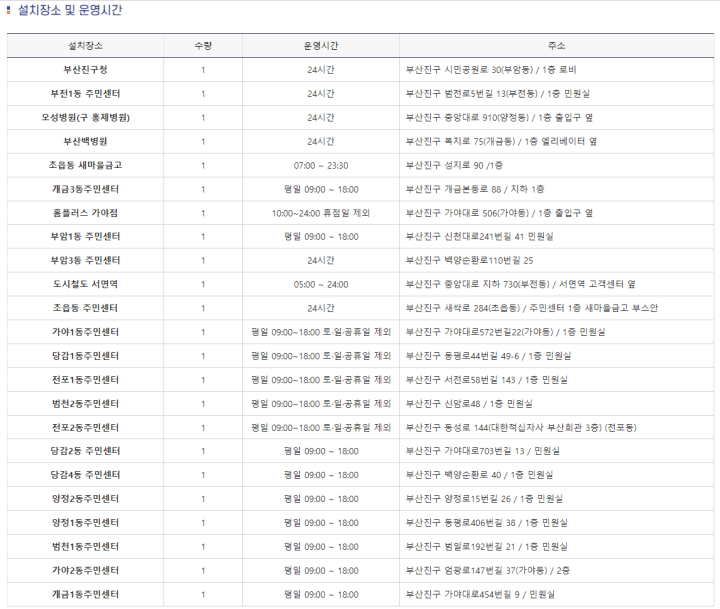Screen dimensions: 720x609
Task: Click the '설치장소' column header
Action: coord(85,45)
